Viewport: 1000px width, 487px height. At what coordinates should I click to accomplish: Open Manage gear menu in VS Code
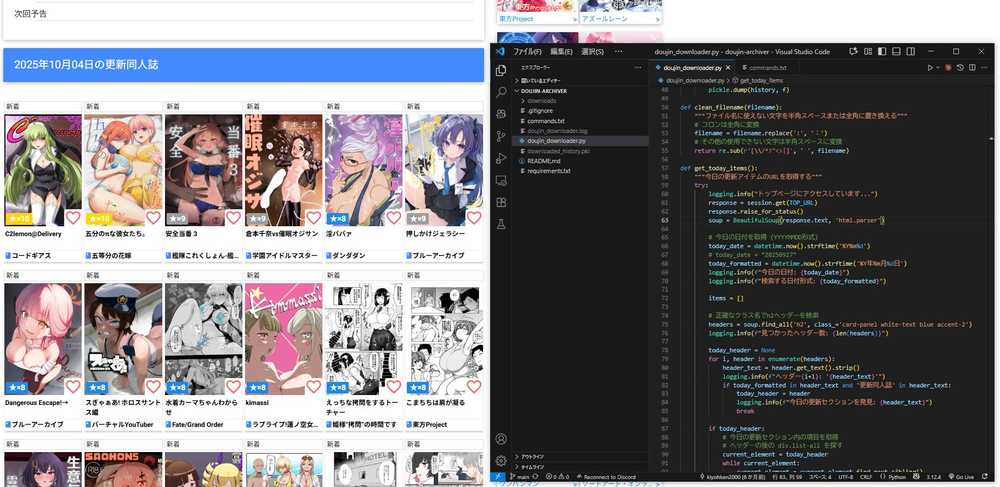(501, 461)
